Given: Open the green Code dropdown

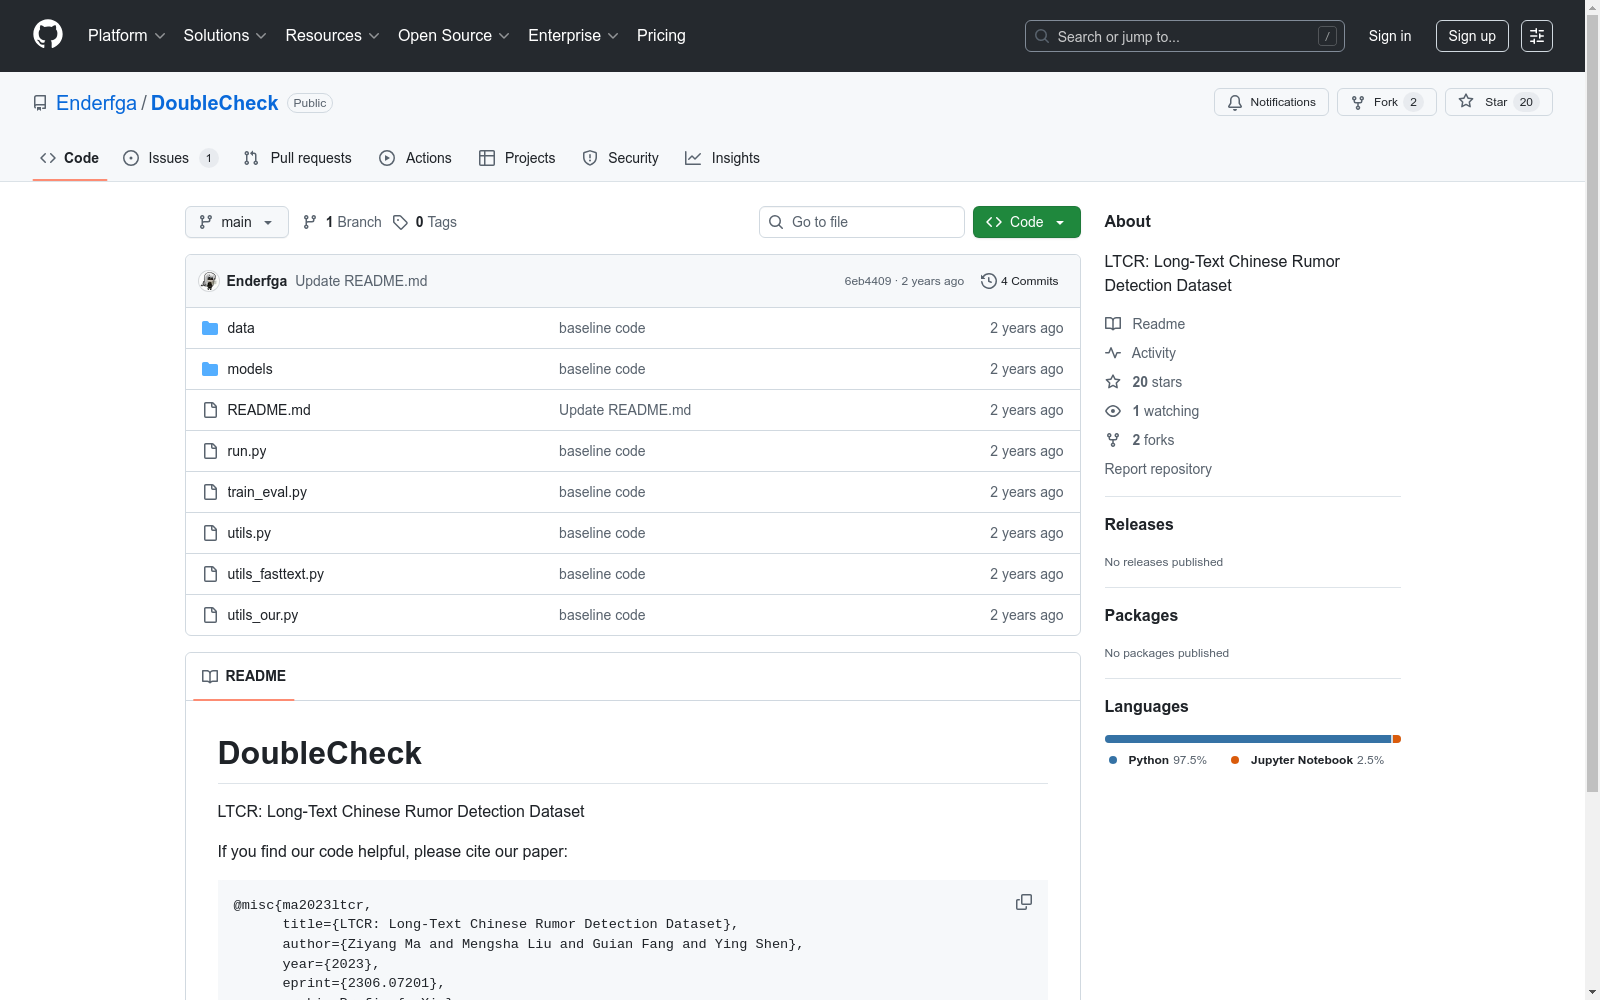Looking at the screenshot, I should [x=1027, y=222].
